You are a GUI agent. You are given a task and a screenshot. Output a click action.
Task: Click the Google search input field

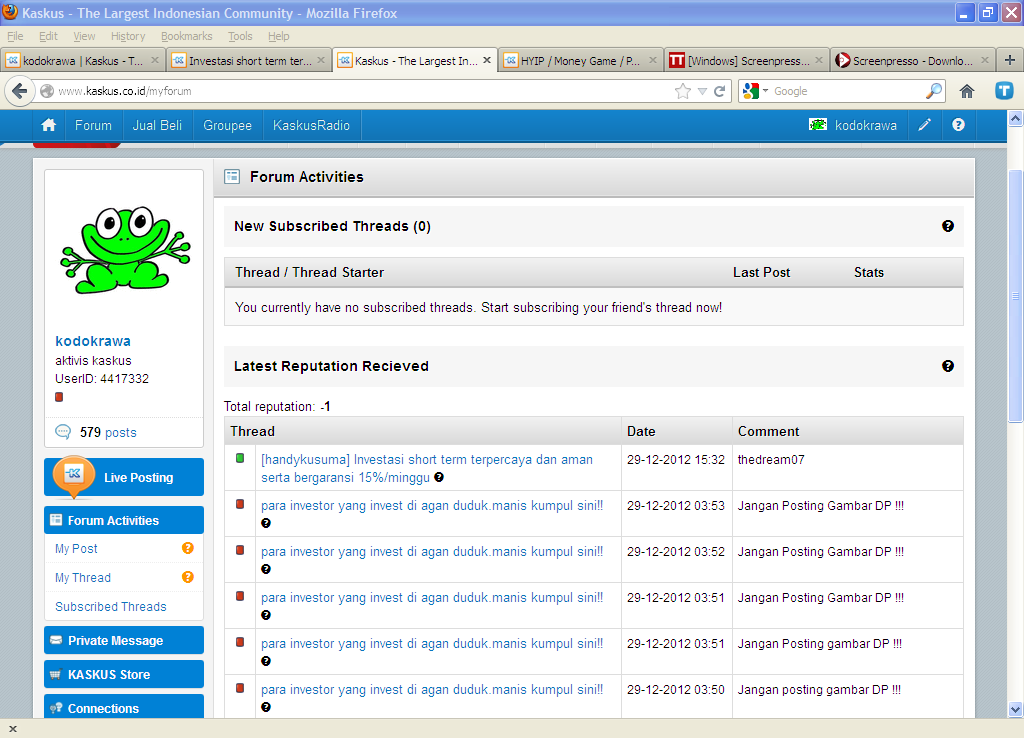pos(848,91)
